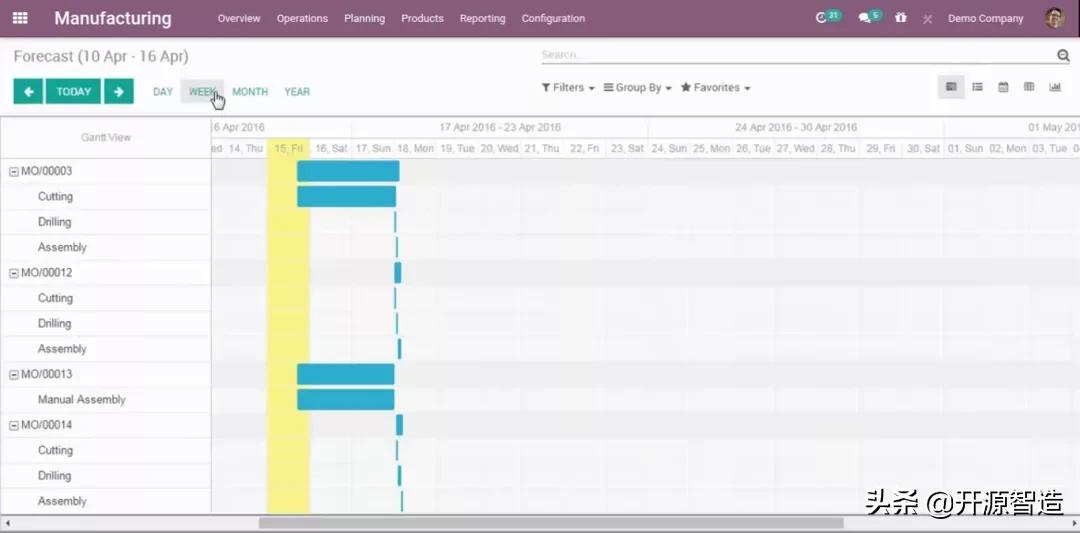Click the scrollbar left arrow
Screen dimensions: 1080x533
point(6,523)
